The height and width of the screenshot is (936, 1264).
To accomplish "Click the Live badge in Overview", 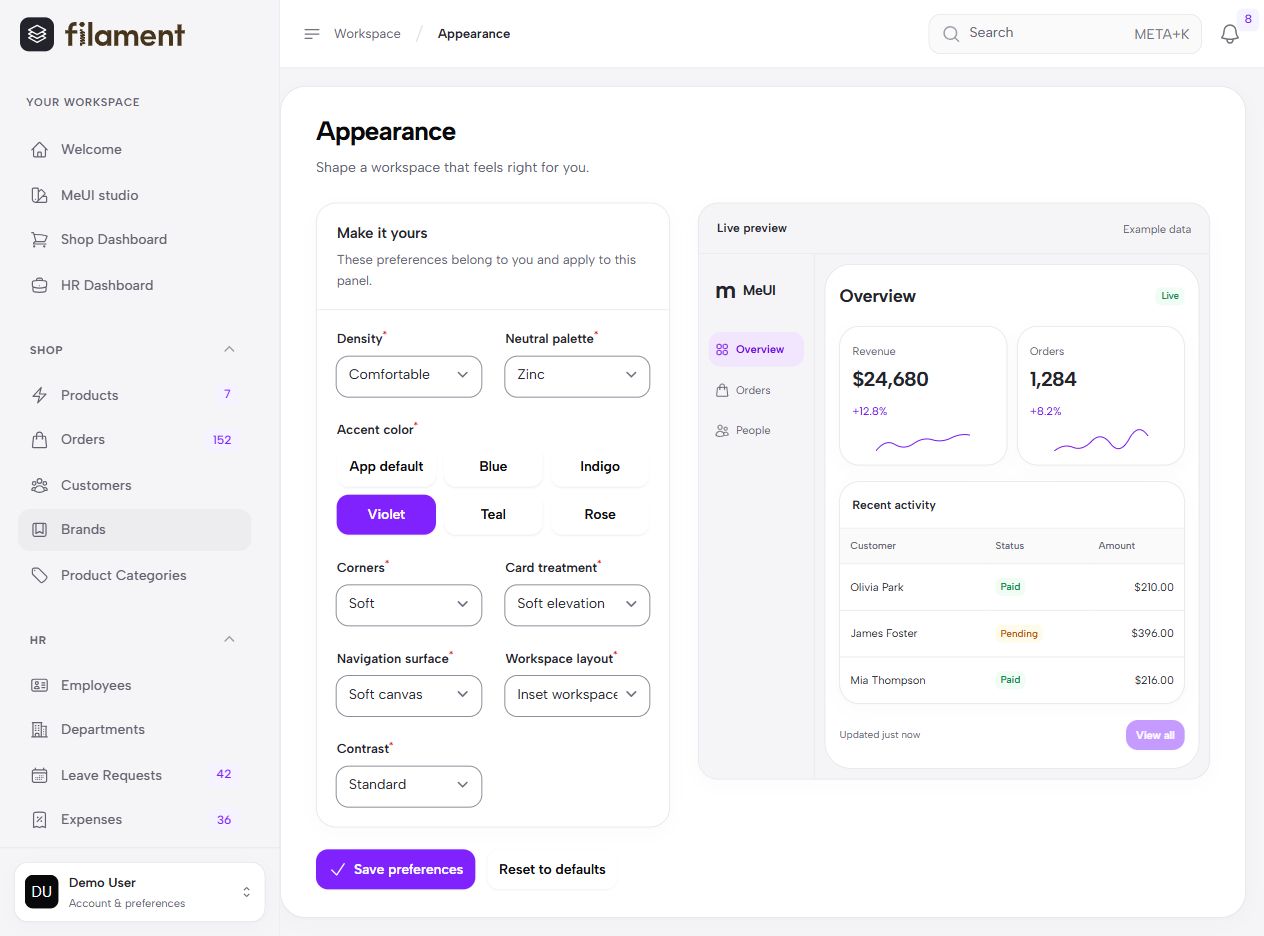I will (1170, 296).
